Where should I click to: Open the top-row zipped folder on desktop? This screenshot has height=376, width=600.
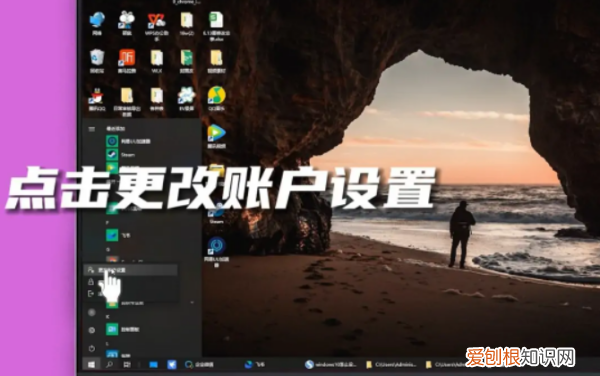[x=186, y=23]
